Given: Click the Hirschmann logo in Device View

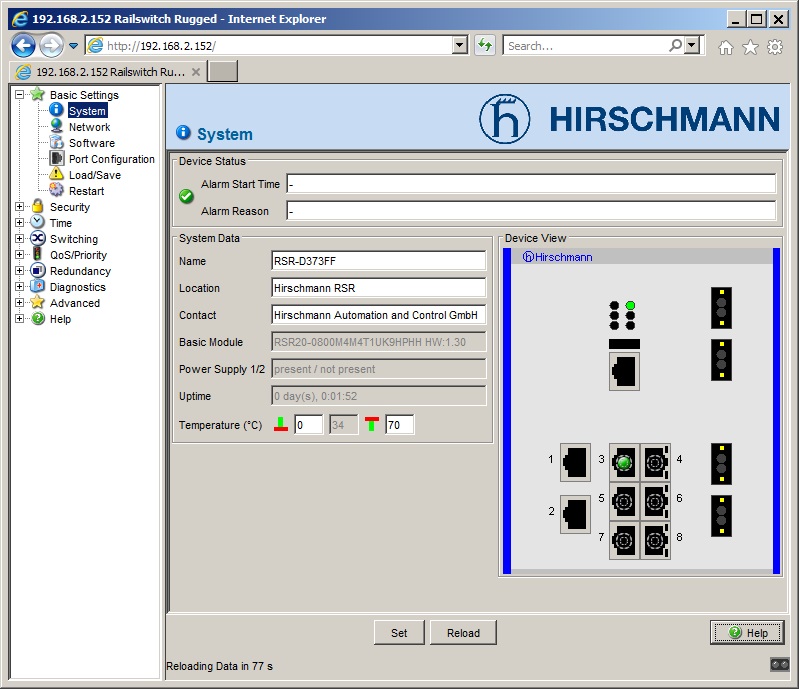Looking at the screenshot, I should click(x=557, y=257).
